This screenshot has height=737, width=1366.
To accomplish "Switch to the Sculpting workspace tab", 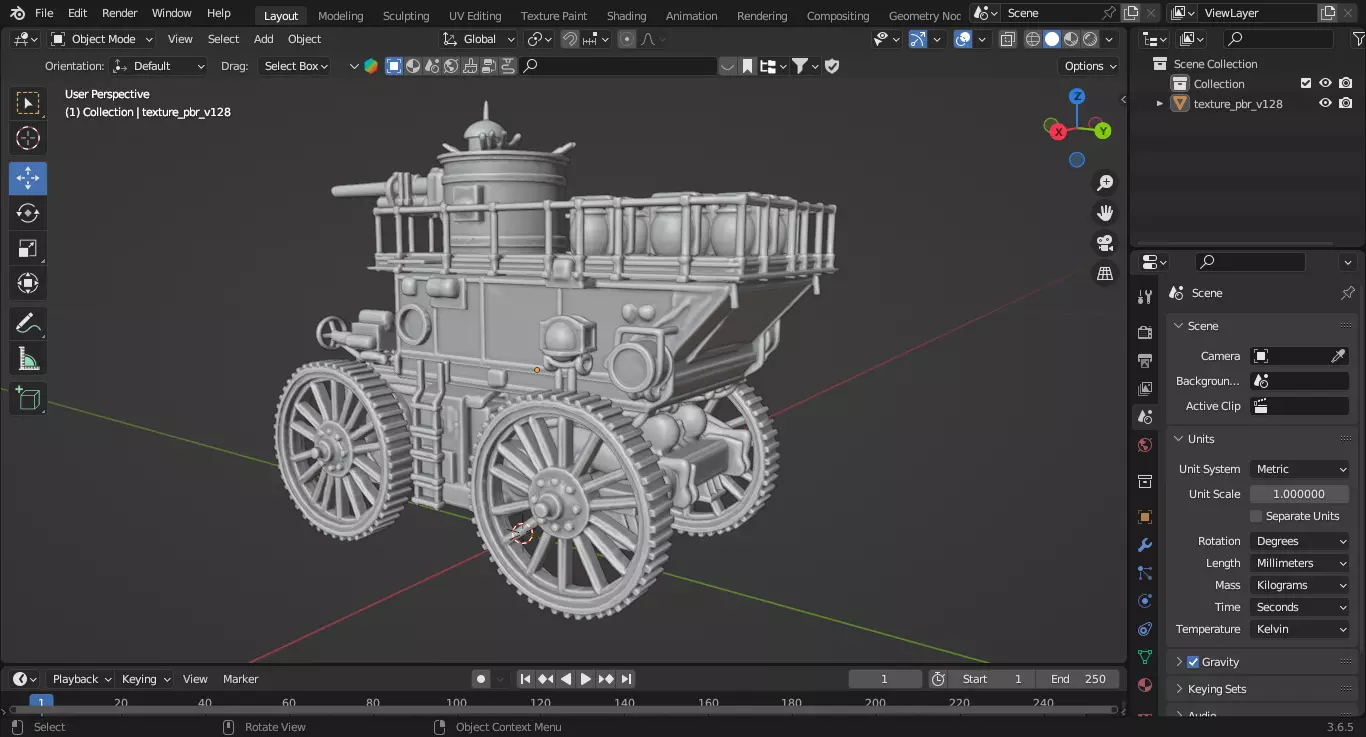I will 405,16.
